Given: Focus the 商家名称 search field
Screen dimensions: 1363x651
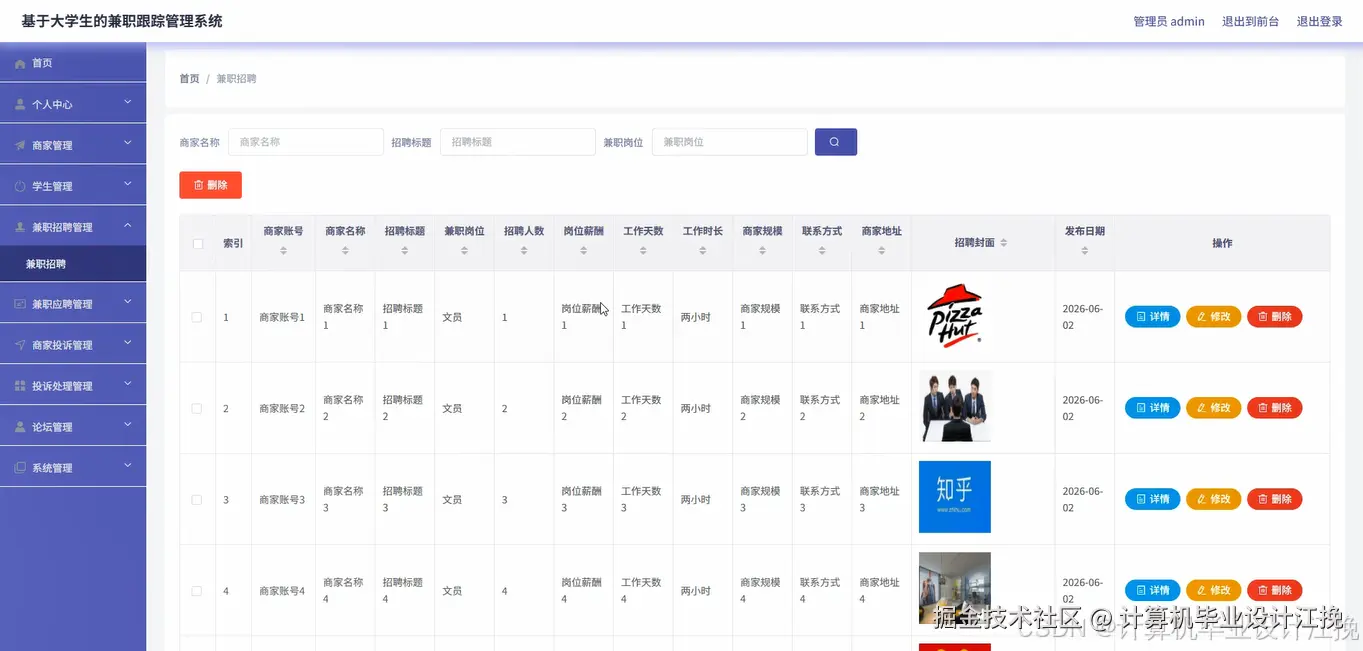Looking at the screenshot, I should (x=306, y=142).
